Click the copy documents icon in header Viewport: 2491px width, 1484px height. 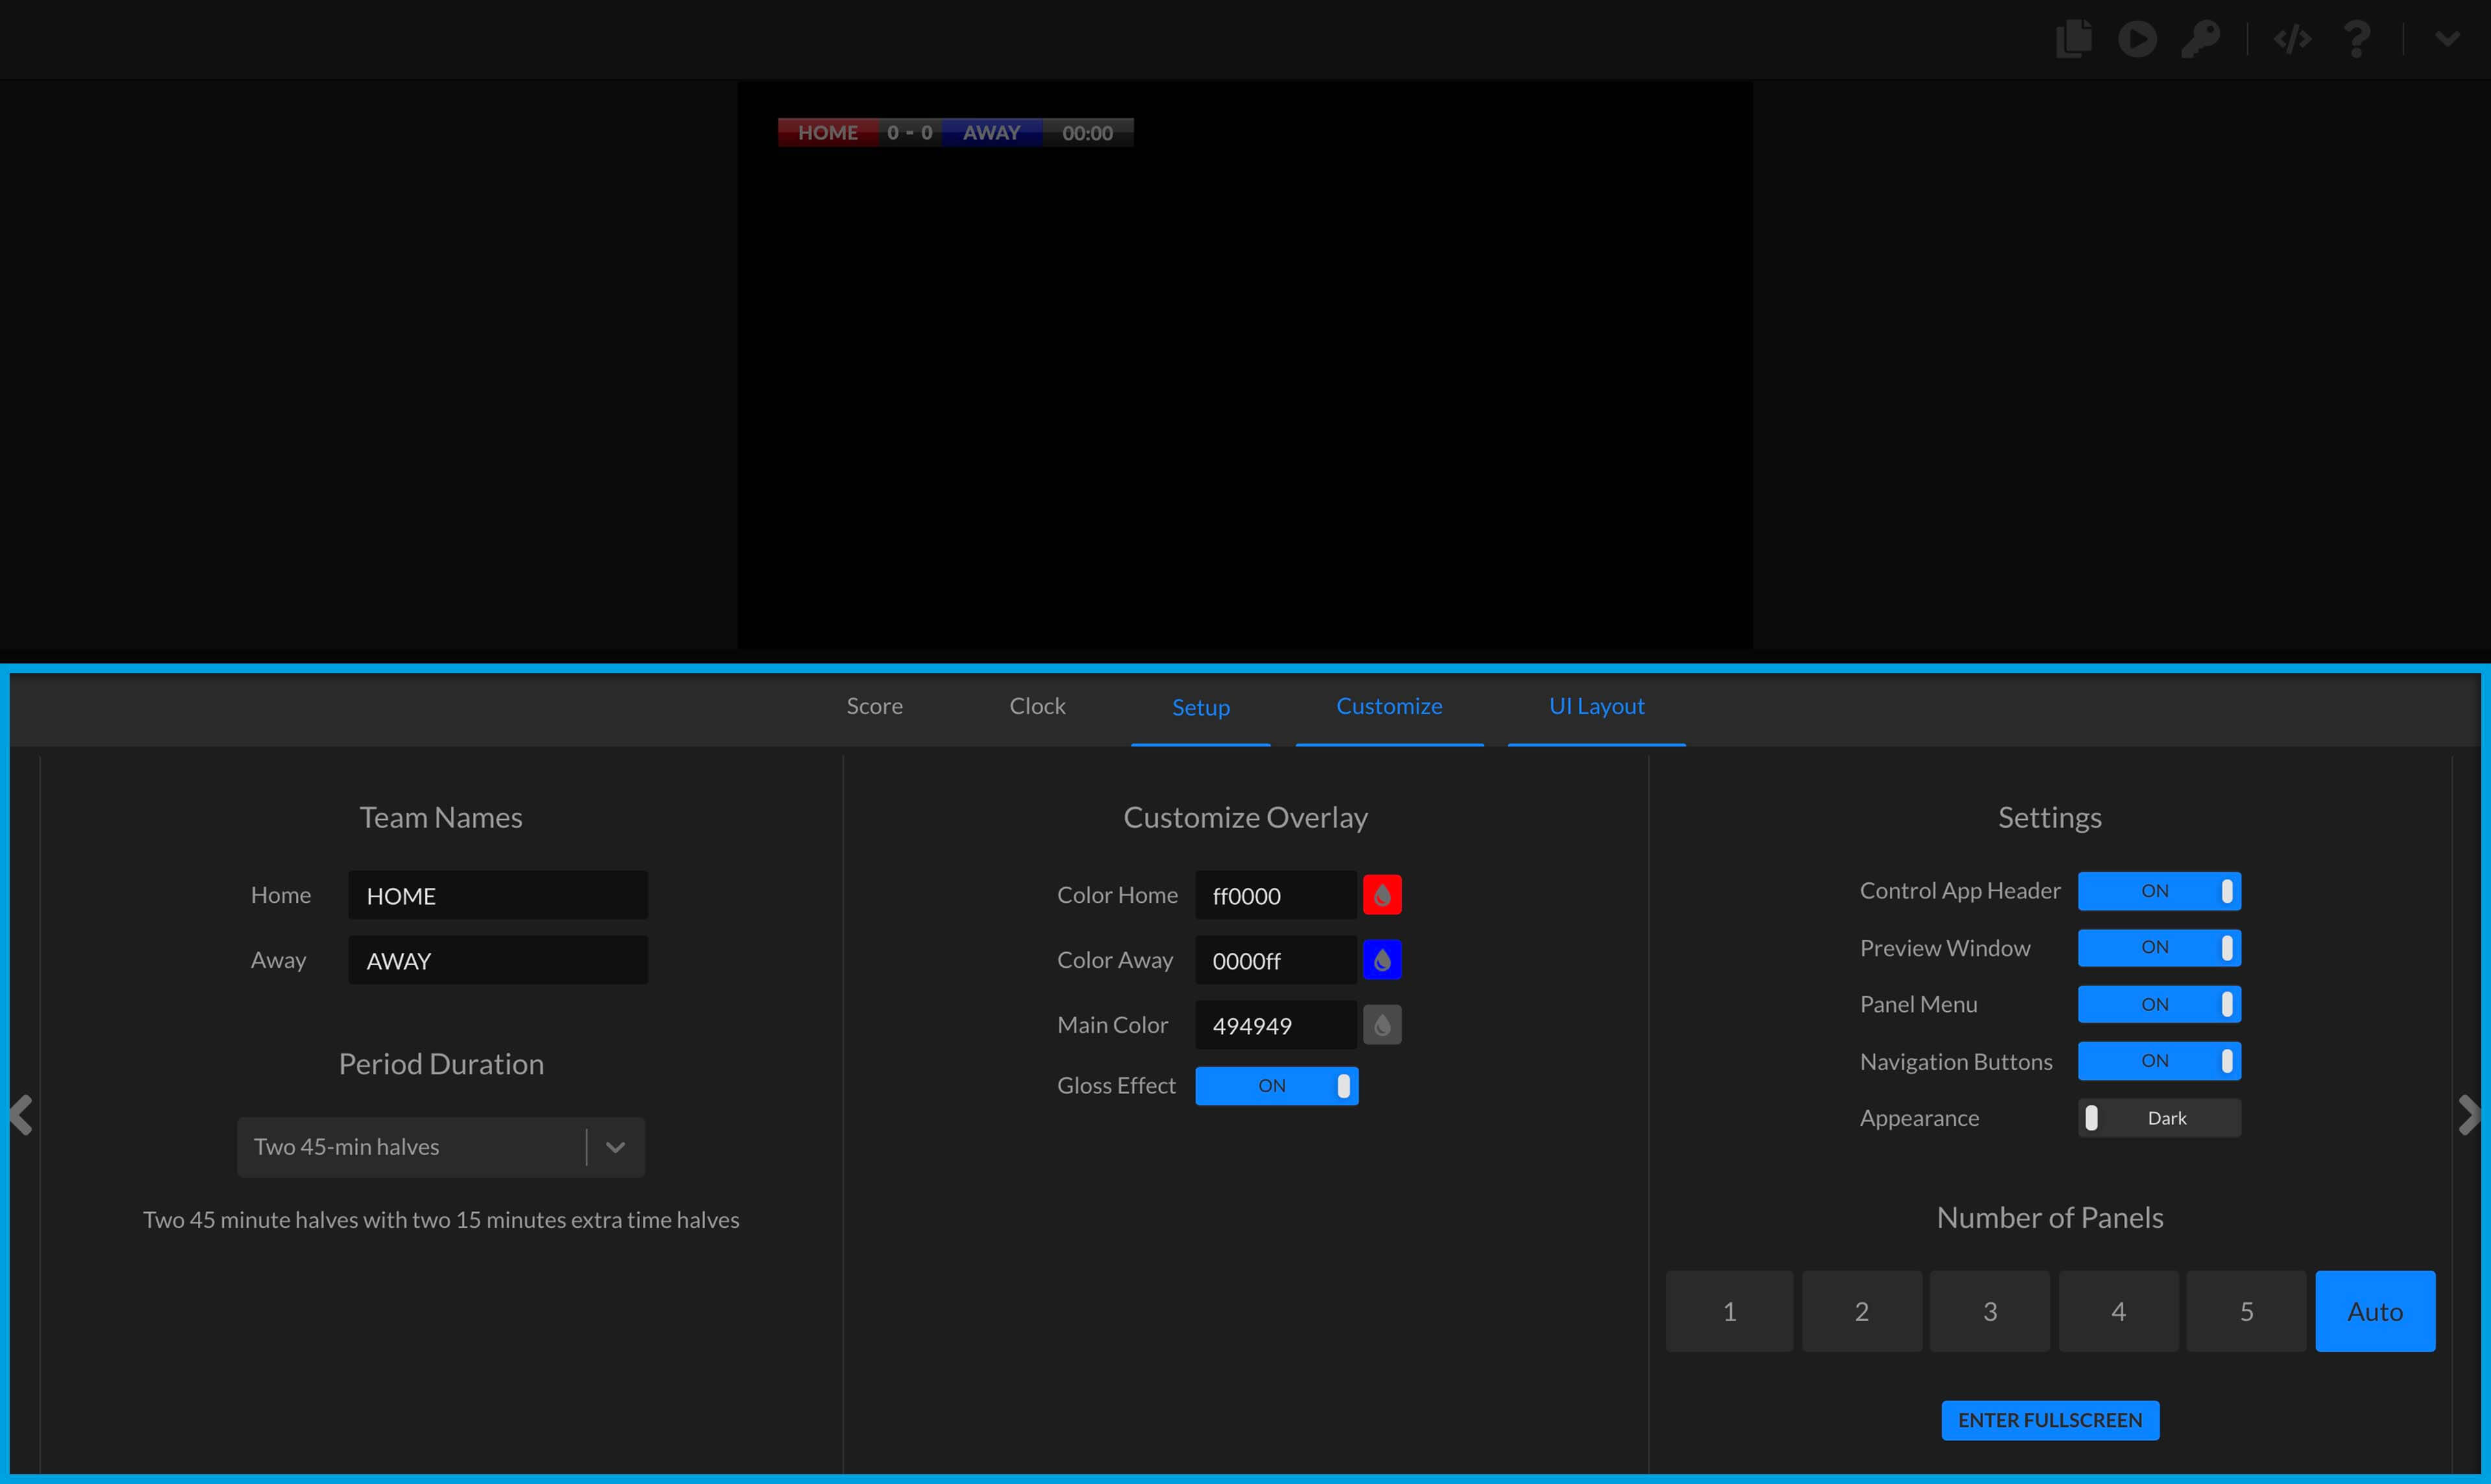coord(2074,39)
